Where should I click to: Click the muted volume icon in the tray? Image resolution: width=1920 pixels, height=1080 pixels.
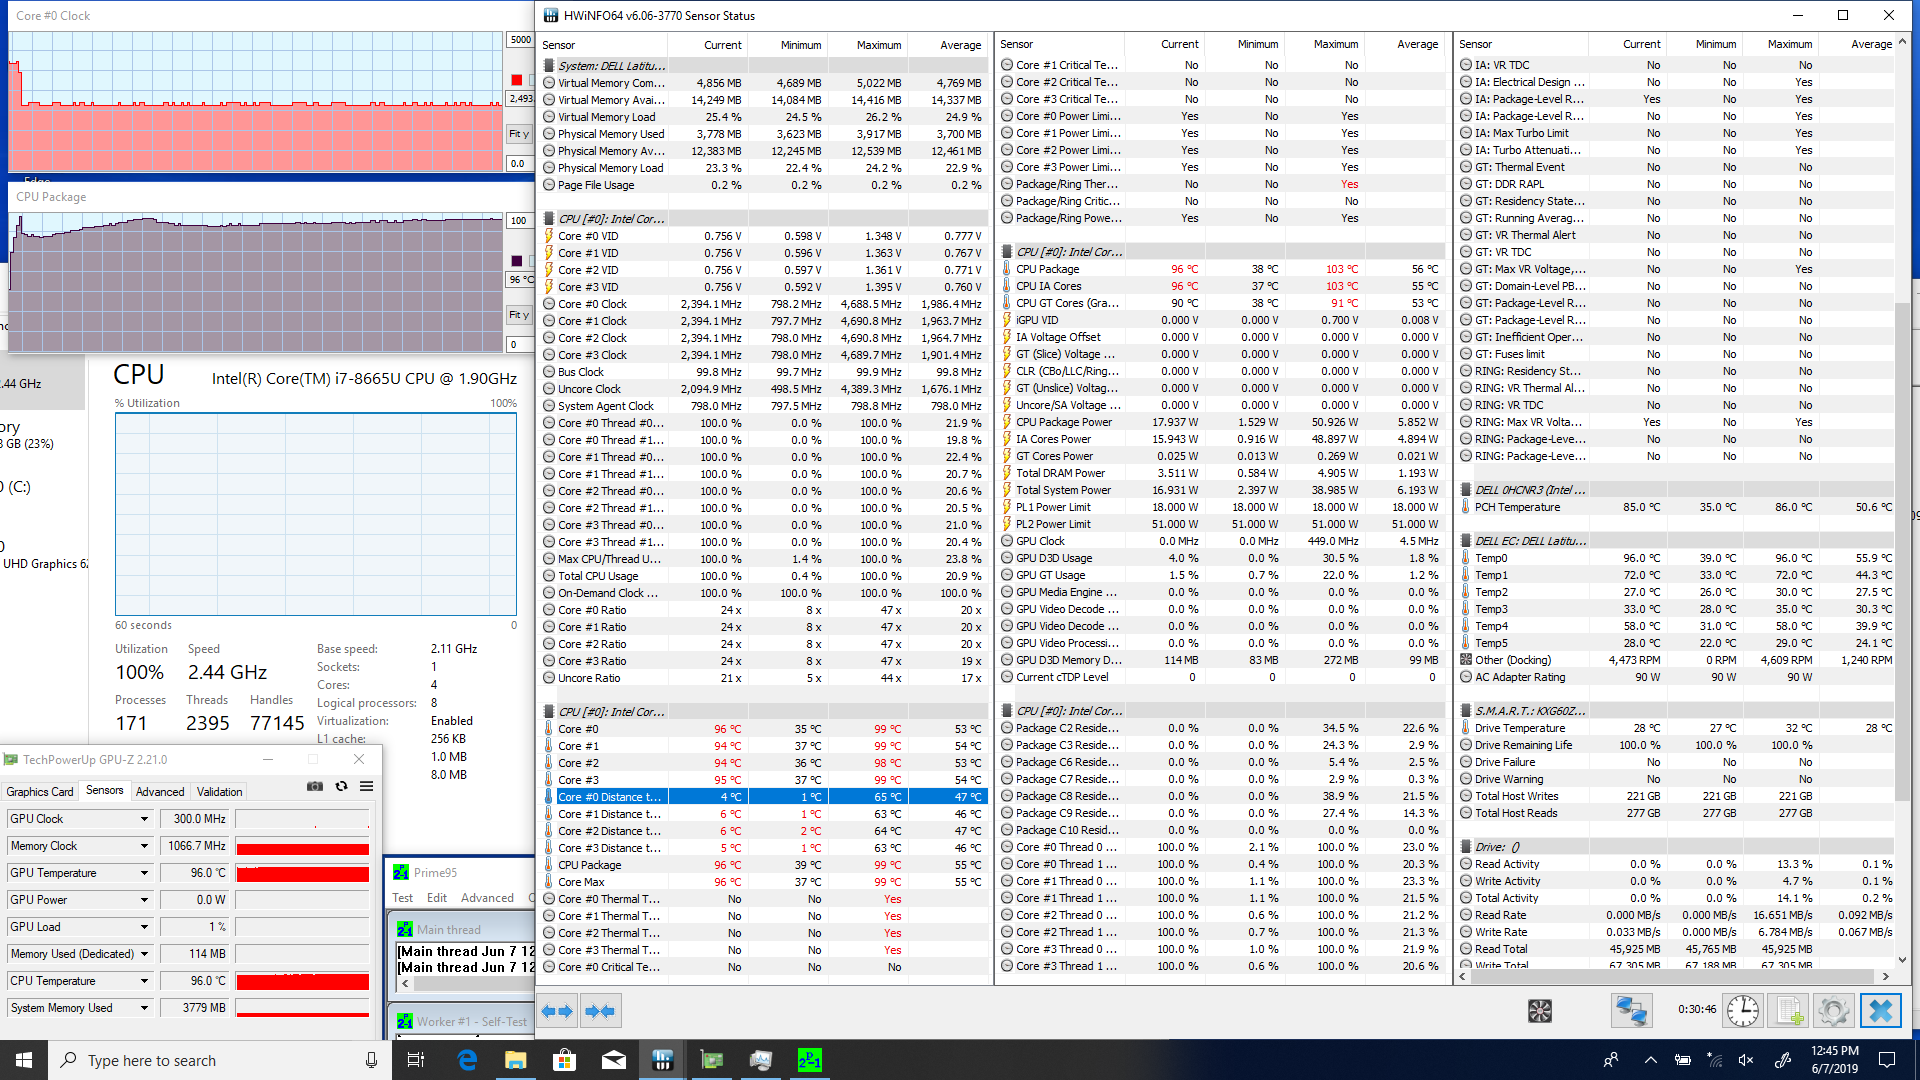(1746, 1060)
